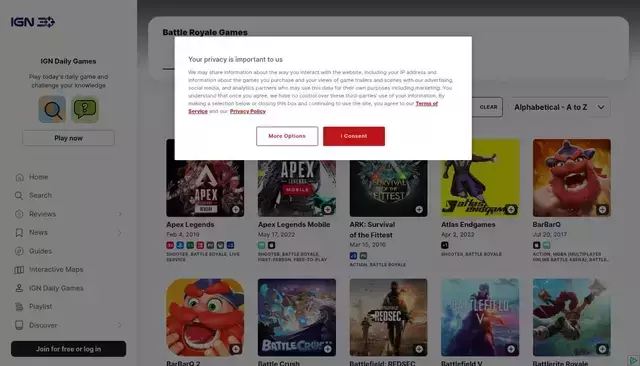The width and height of the screenshot is (640, 366).
Task: Open the Battle Crush cover thumbnail
Action: (297, 317)
